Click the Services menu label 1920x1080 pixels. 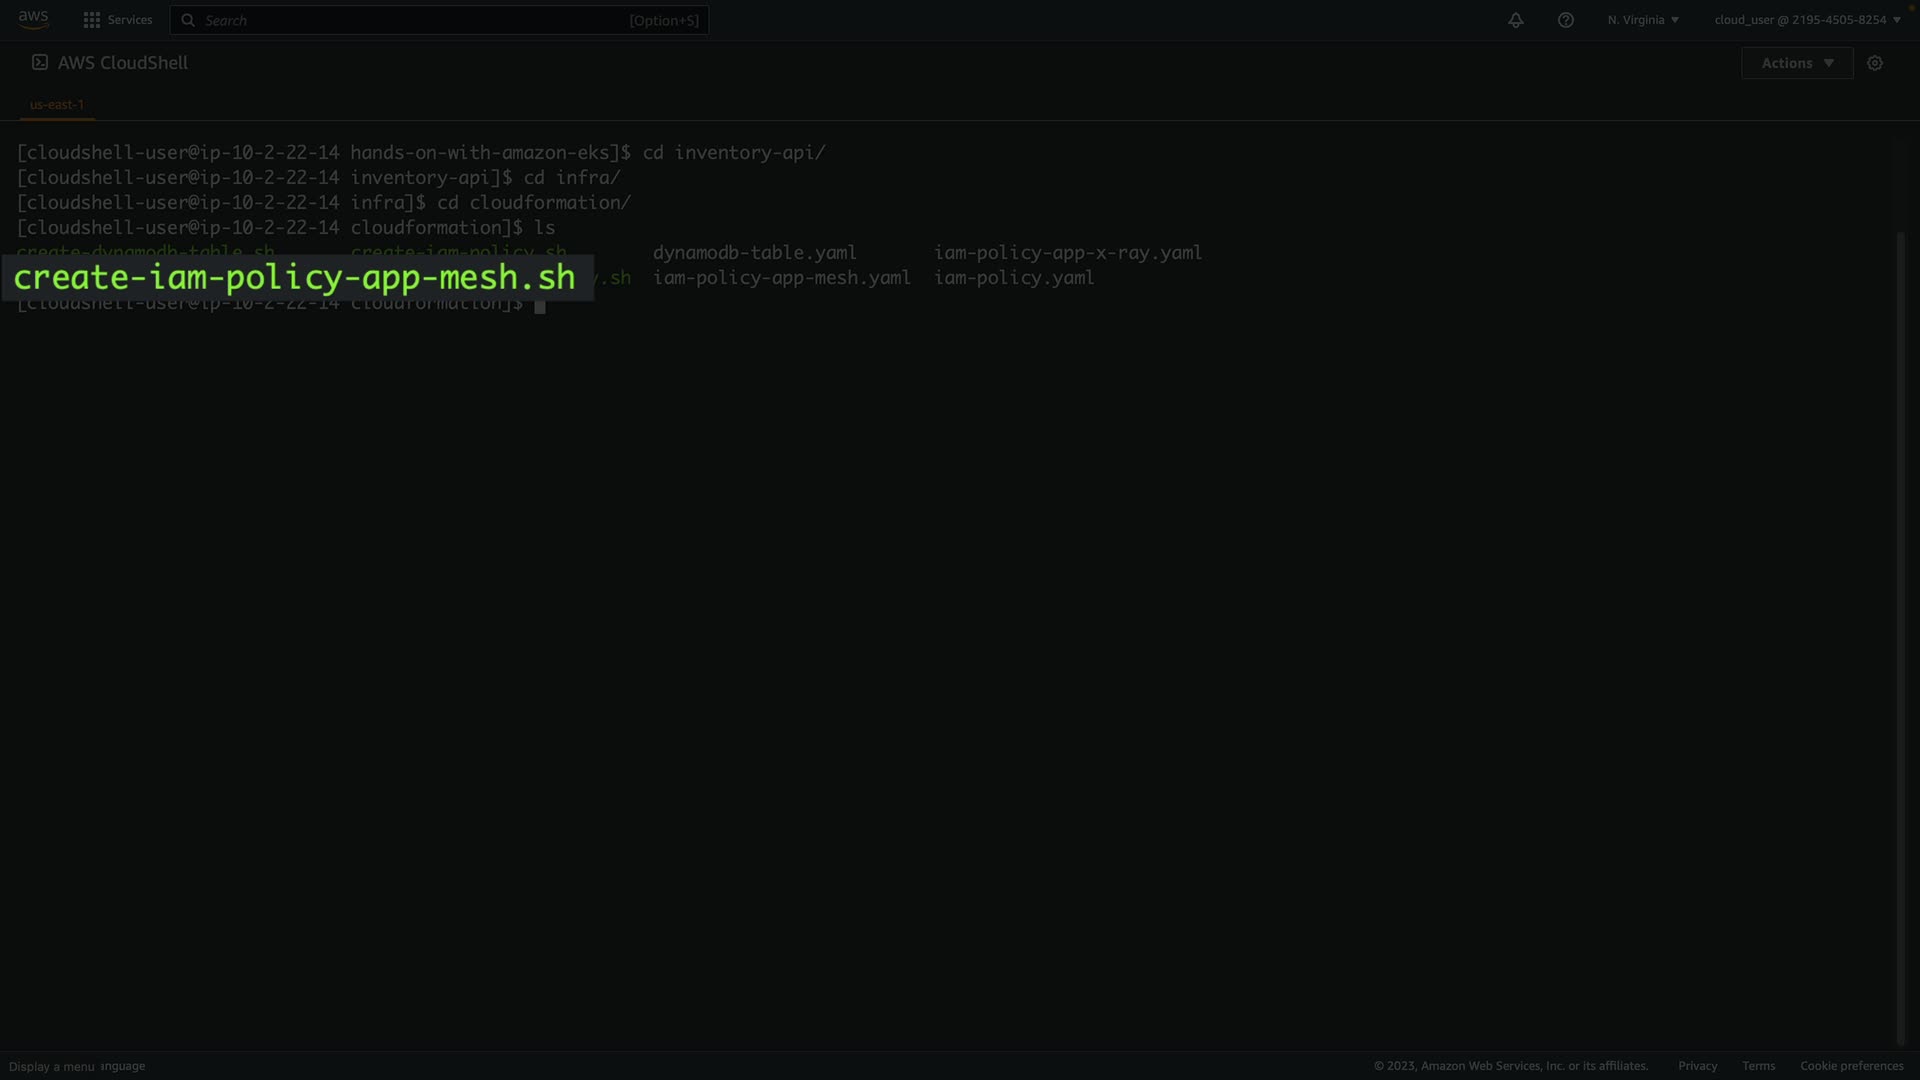point(130,20)
